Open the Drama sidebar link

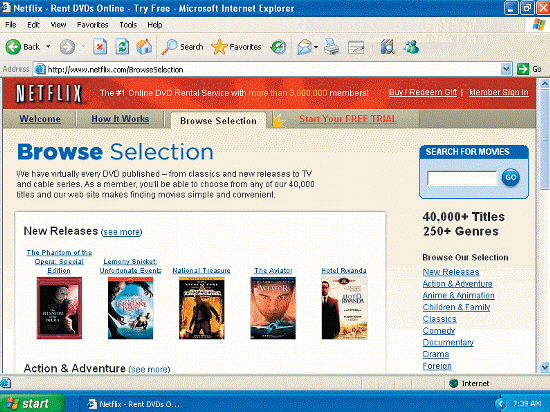pos(436,354)
